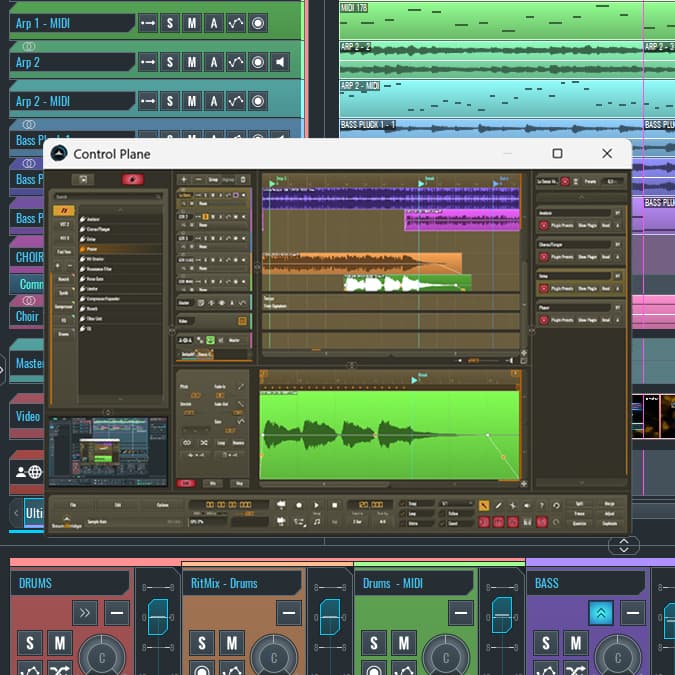The height and width of the screenshot is (675, 675).
Task: Click the green plugin icon on Control Plane master row
Action: coord(211,340)
